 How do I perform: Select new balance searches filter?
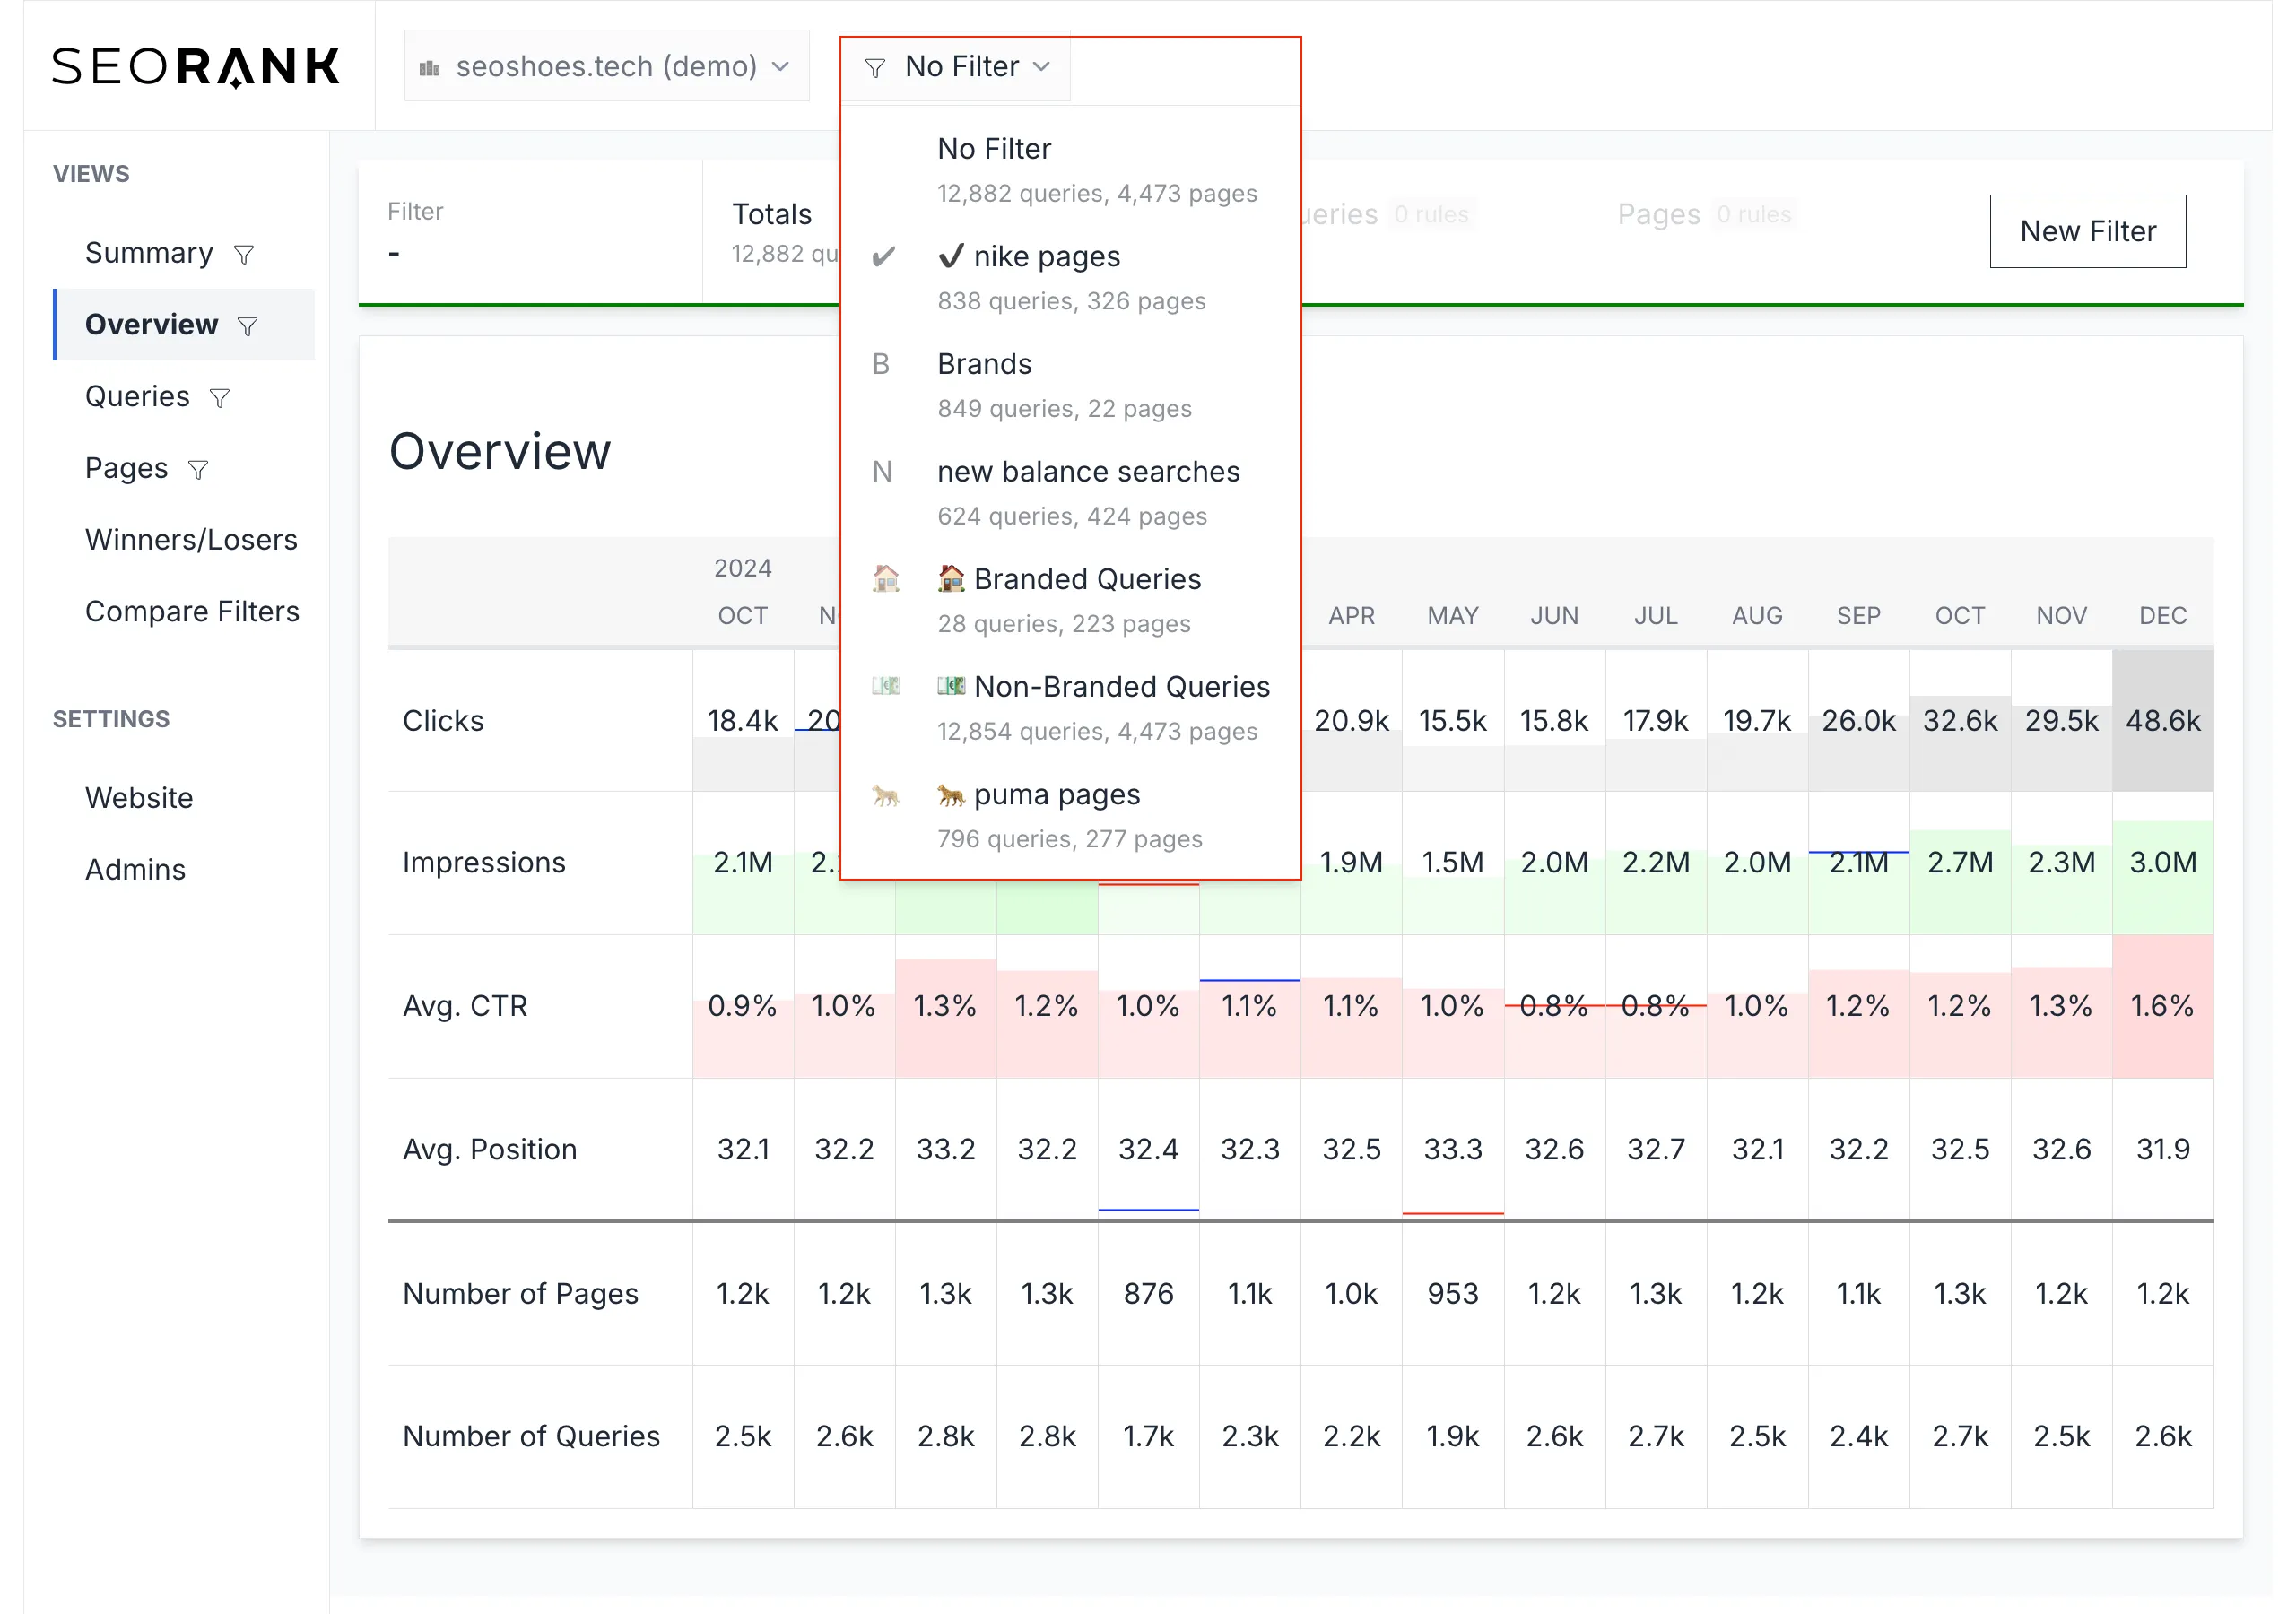click(x=1087, y=472)
